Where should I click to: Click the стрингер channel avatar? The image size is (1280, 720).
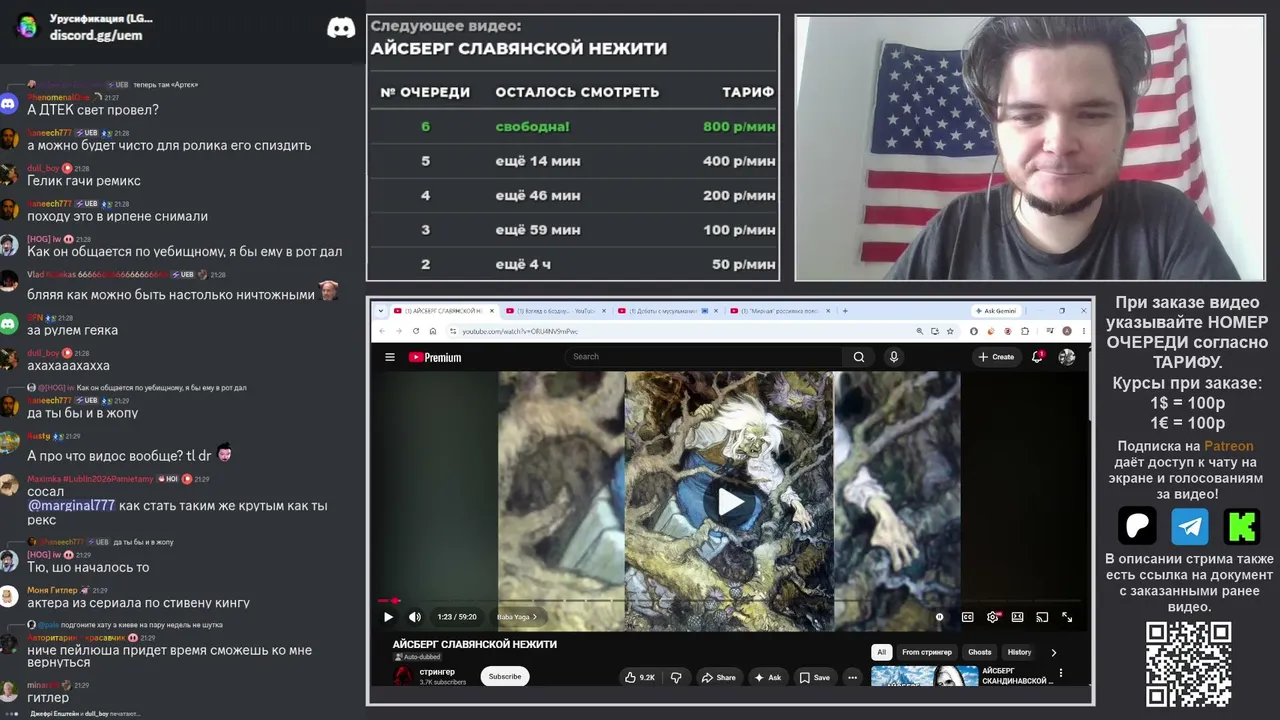coord(403,677)
